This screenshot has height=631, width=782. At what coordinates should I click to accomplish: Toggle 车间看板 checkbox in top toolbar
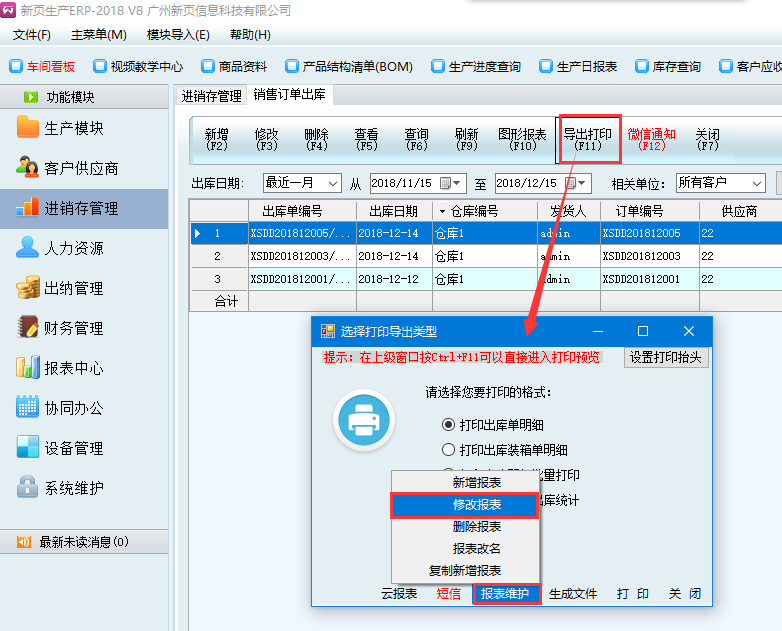coord(16,67)
